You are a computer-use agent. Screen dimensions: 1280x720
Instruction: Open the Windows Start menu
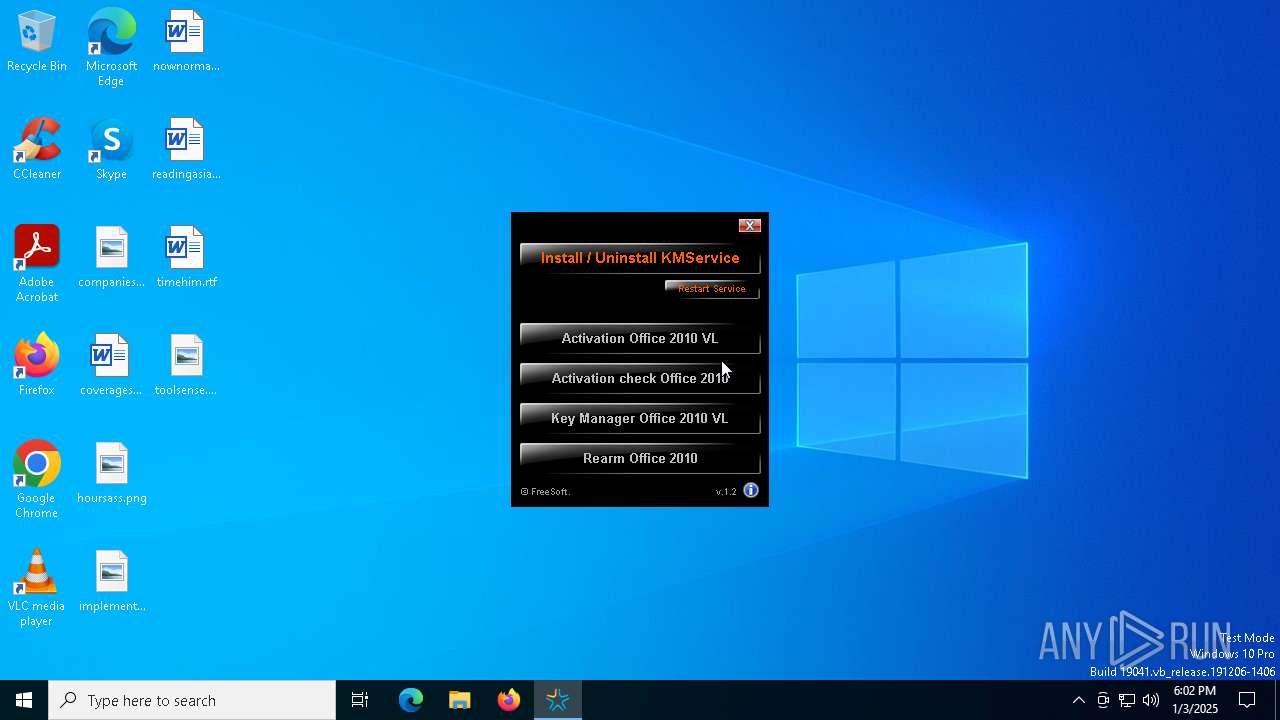pos(24,700)
